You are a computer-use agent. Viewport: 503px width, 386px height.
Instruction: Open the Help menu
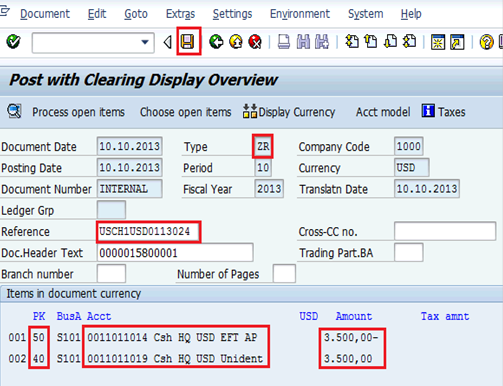pyautogui.click(x=411, y=14)
